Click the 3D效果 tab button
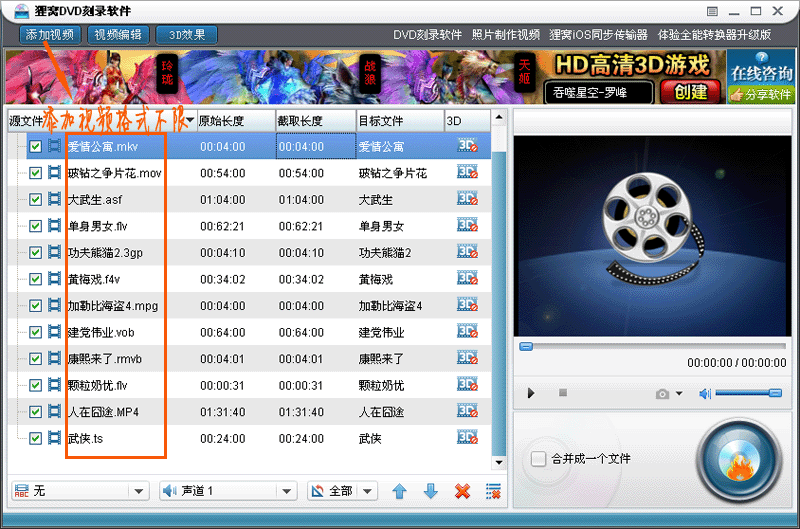The image size is (800, 529). [187, 35]
